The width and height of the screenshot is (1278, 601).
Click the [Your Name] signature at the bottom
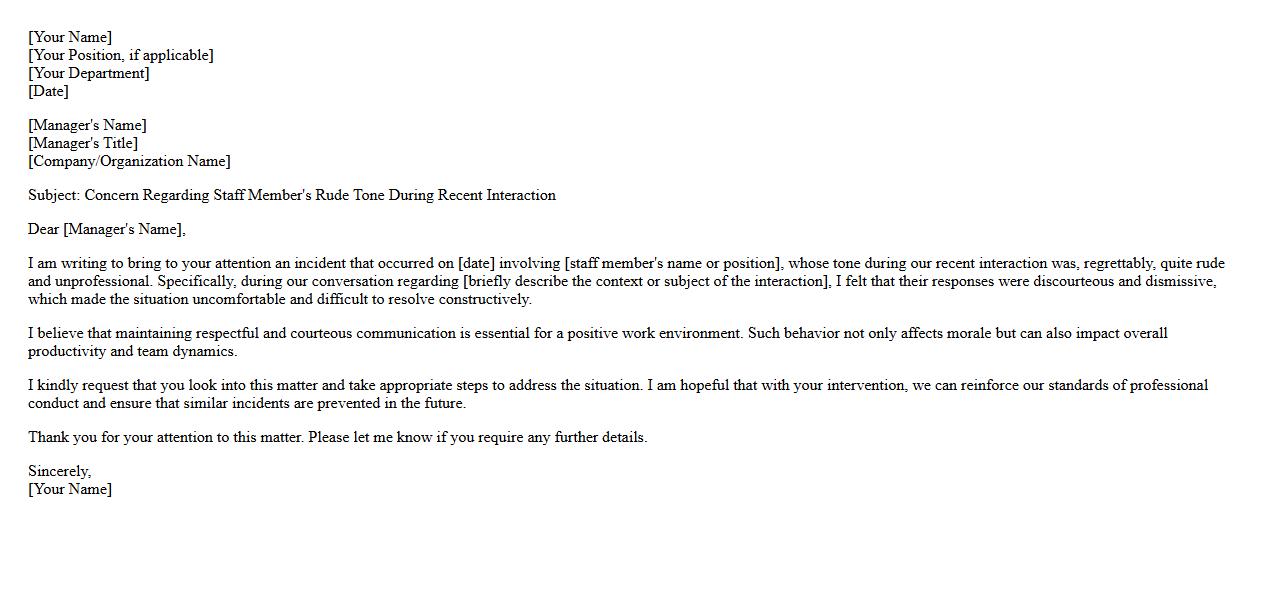pos(70,489)
